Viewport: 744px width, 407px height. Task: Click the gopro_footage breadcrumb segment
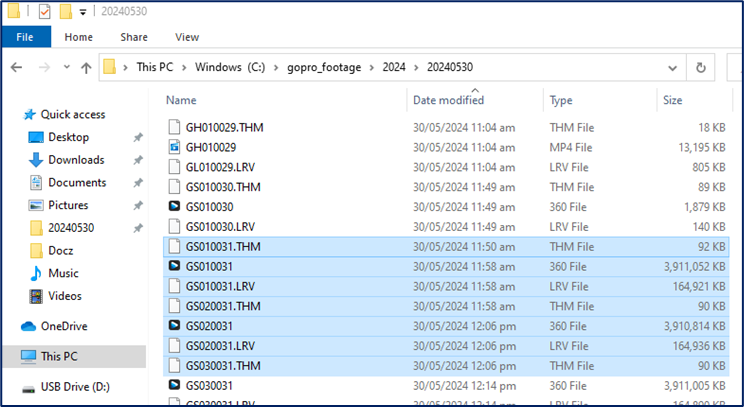point(324,67)
